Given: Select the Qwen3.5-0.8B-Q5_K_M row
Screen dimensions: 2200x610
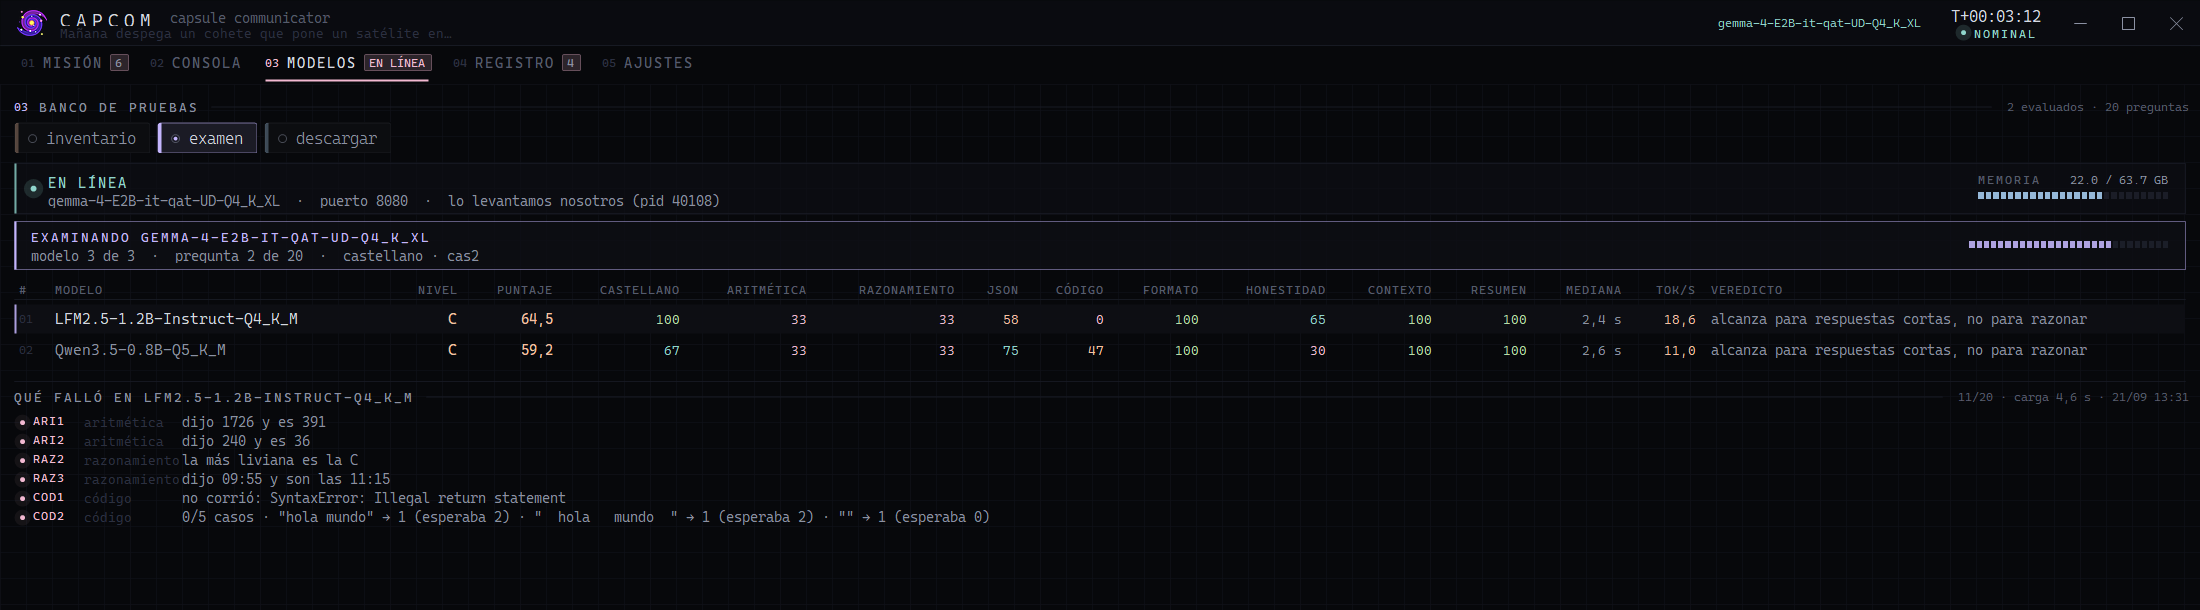Looking at the screenshot, I should 1100,350.
